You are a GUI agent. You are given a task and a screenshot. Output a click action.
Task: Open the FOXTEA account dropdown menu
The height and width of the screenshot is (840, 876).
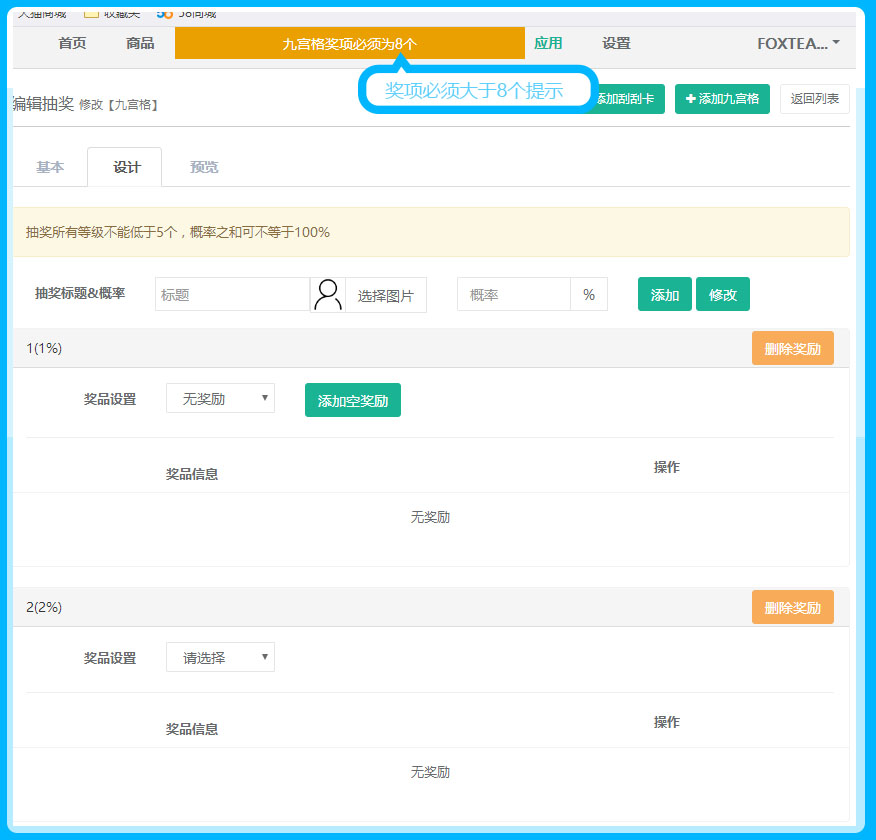click(x=798, y=43)
